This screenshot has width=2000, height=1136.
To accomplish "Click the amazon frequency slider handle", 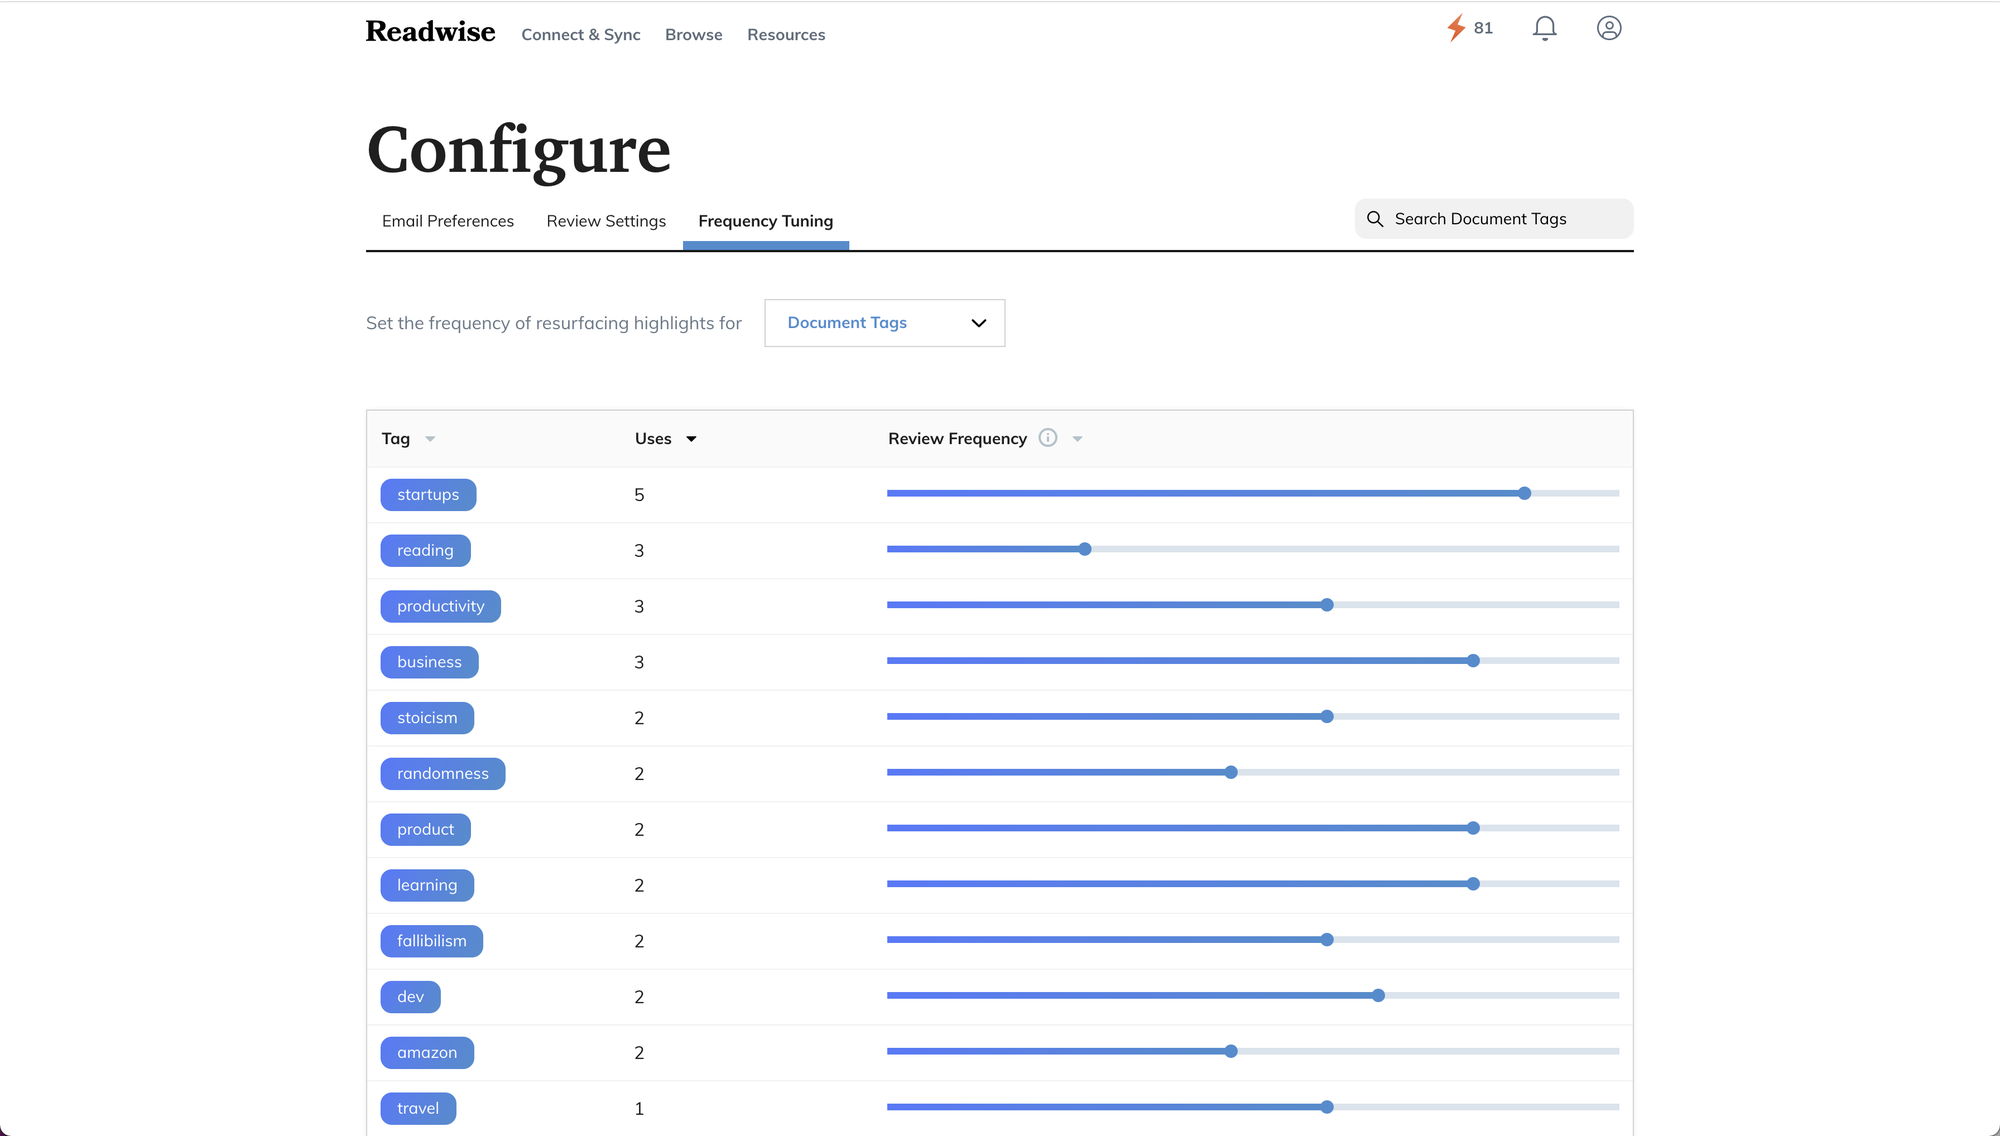I will click(x=1231, y=1051).
